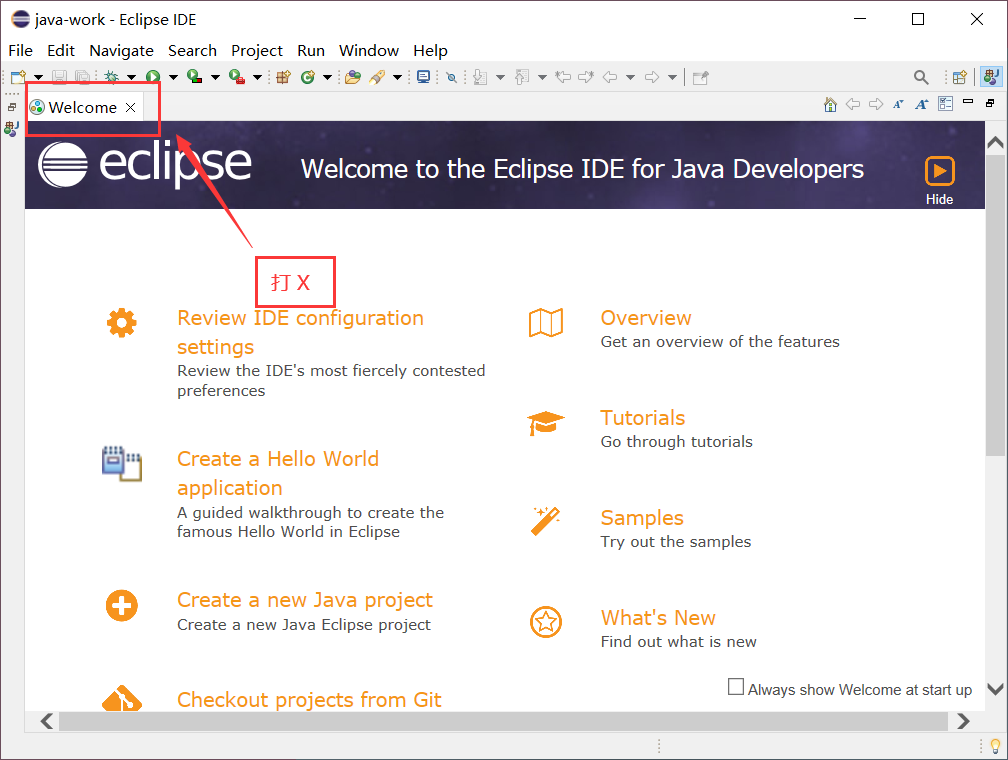Click the Hide welcome button

pyautogui.click(x=939, y=181)
